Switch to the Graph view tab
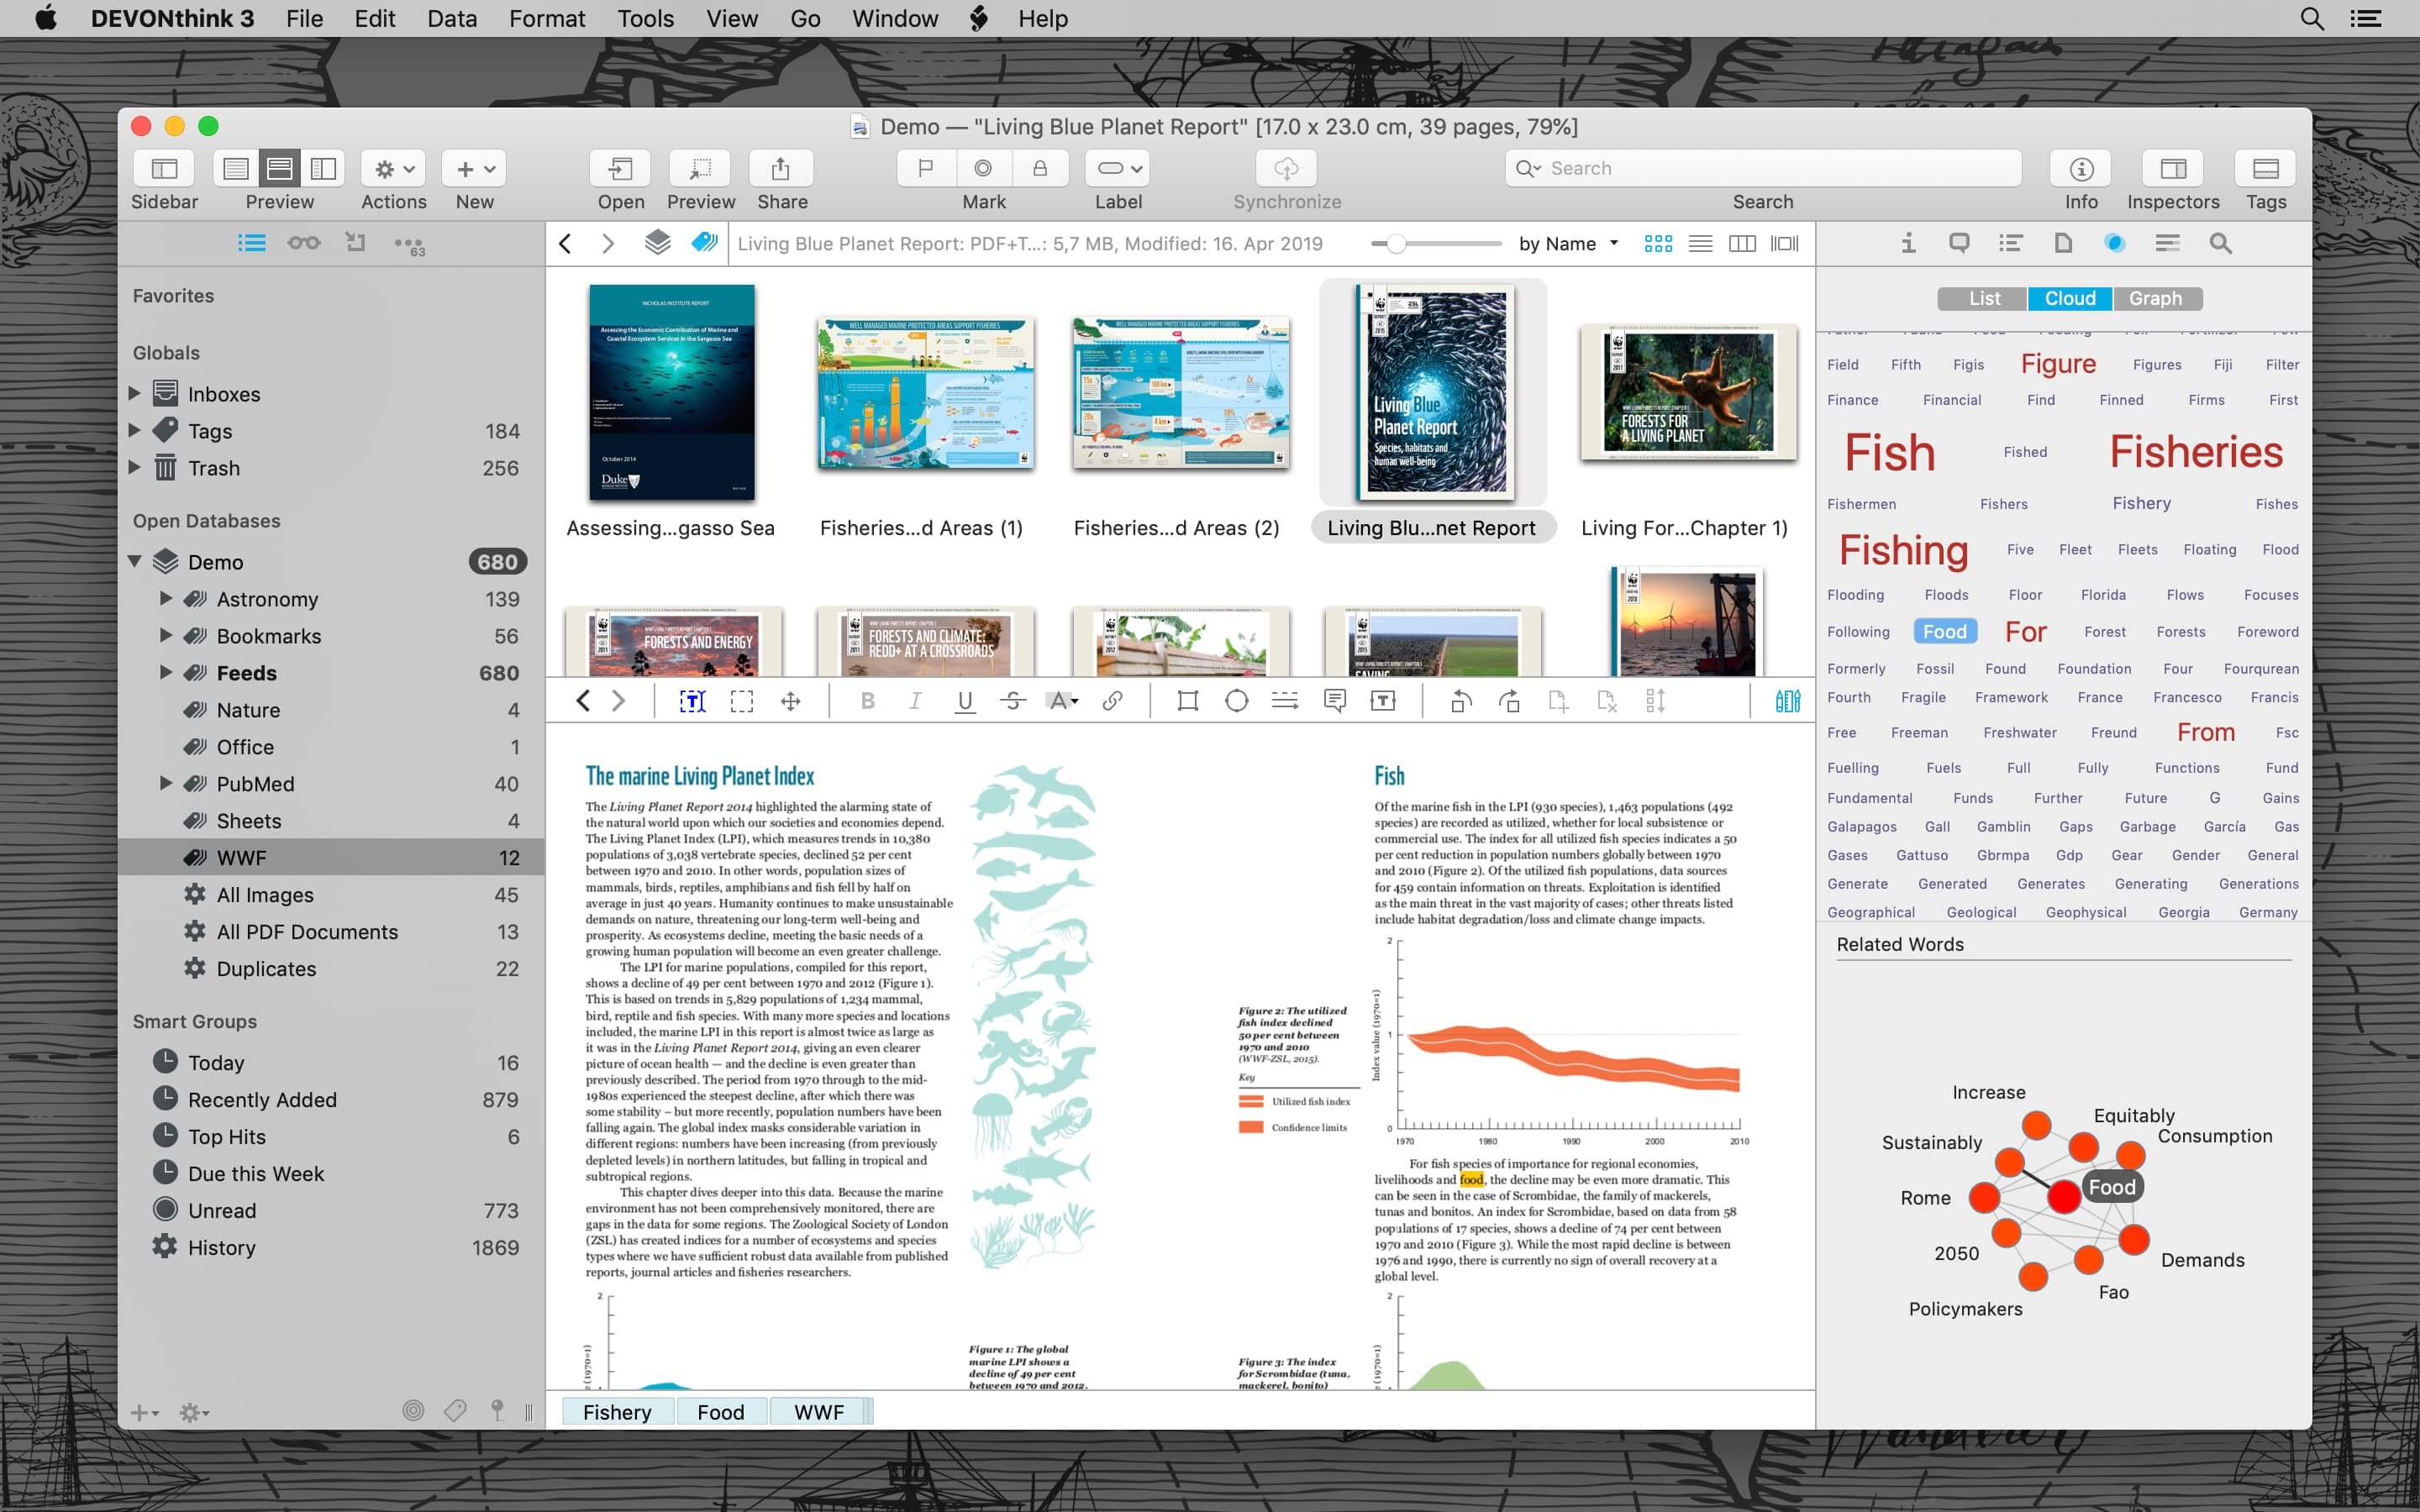2420x1512 pixels. (2157, 298)
